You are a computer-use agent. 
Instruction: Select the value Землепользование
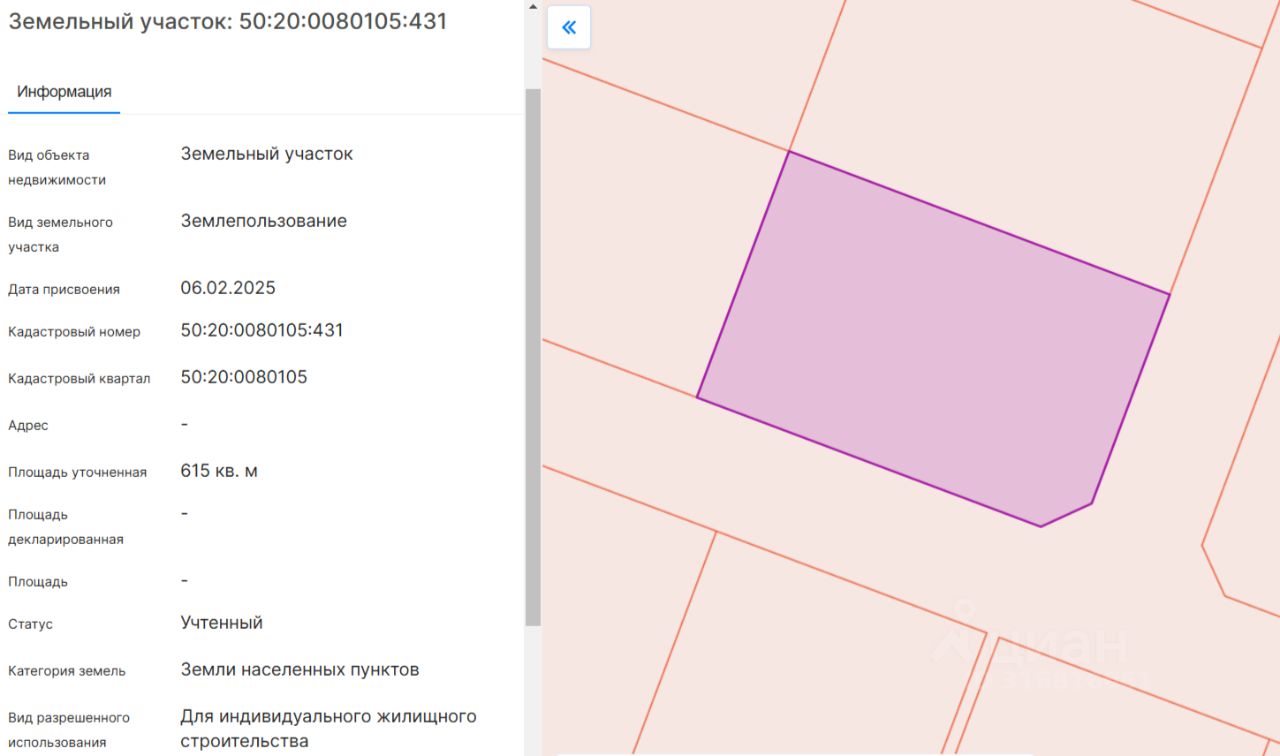coord(264,221)
